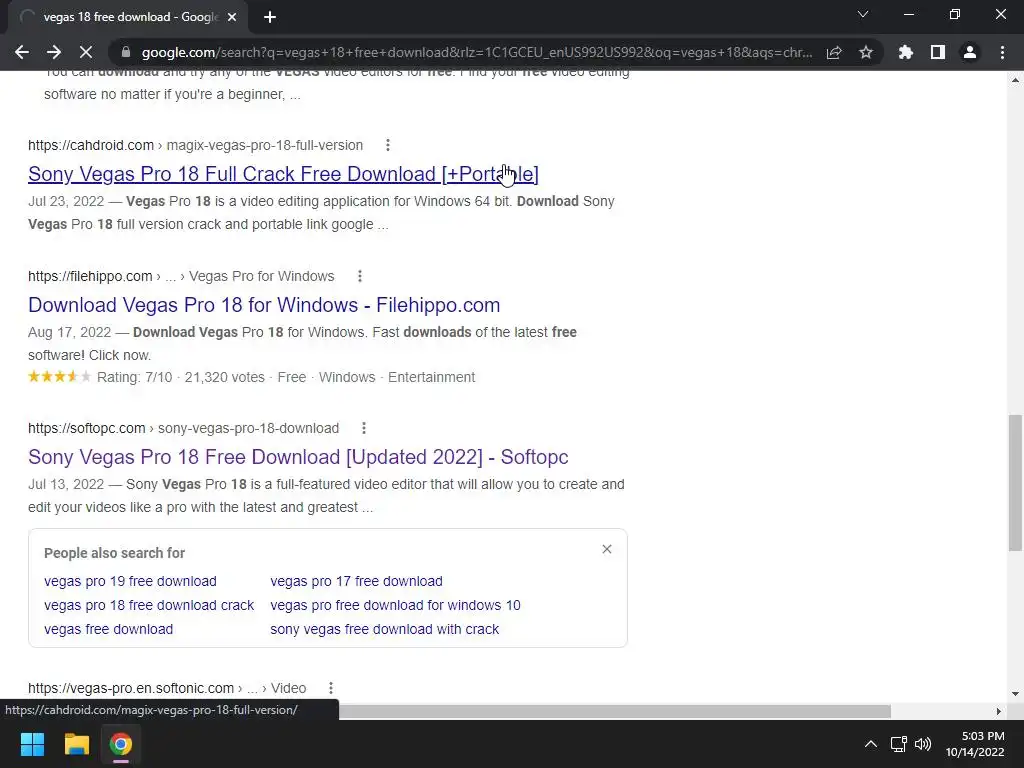
Task: Click the horizontal scrollbar thumb
Action: [615, 711]
